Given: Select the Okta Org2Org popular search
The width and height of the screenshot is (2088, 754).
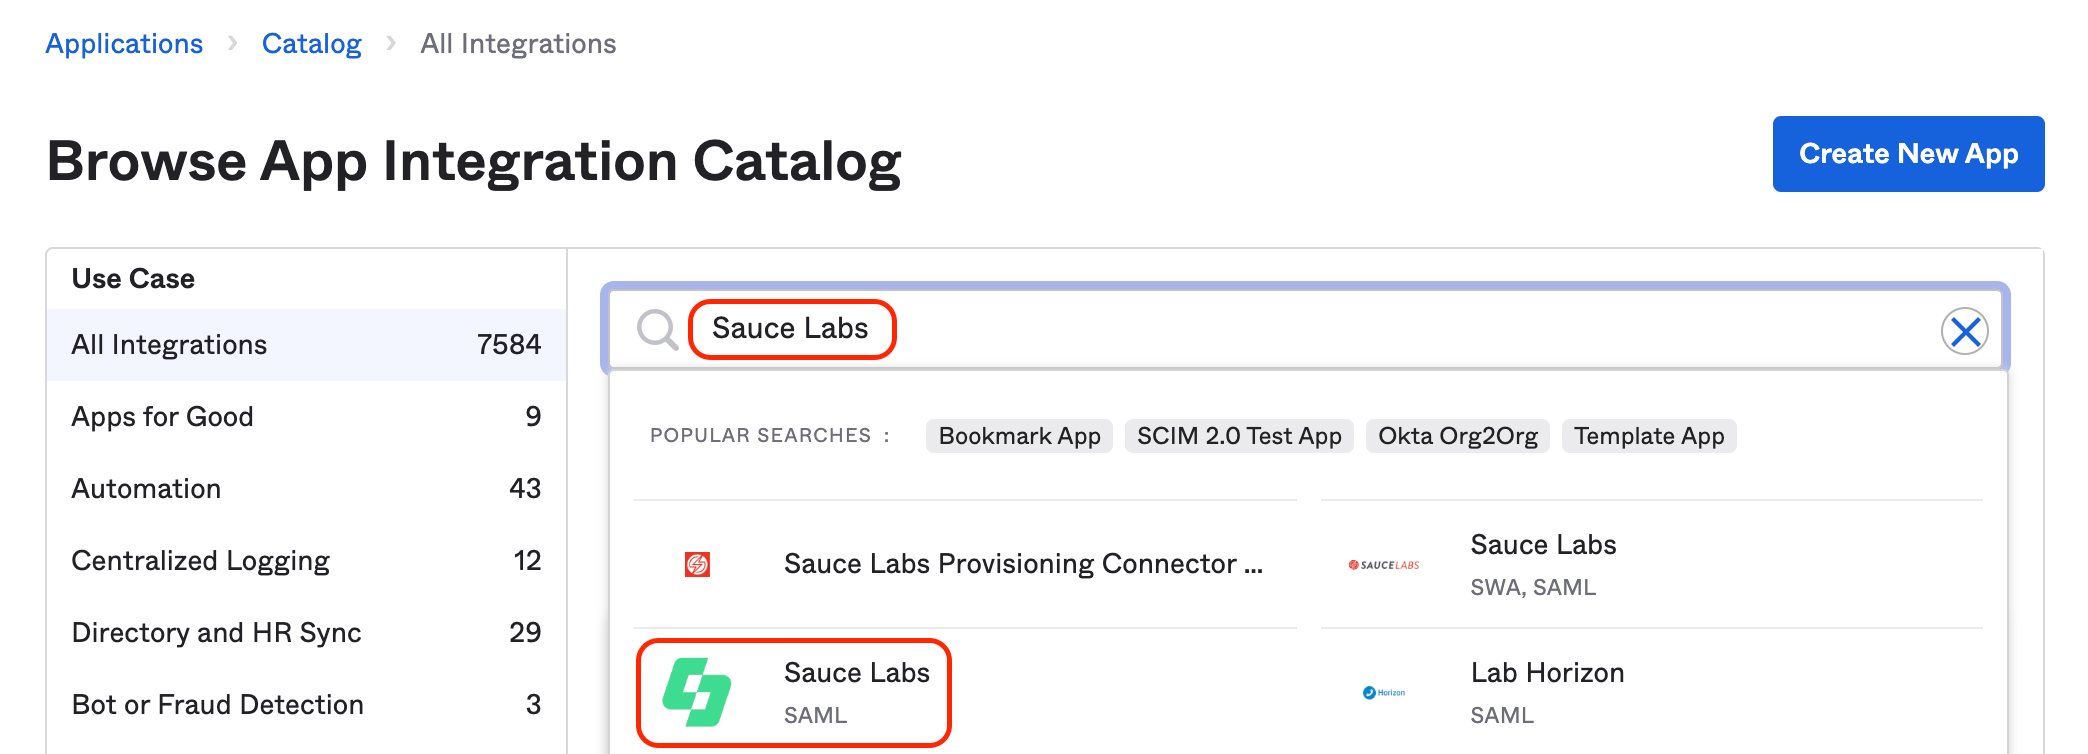Looking at the screenshot, I should (x=1457, y=435).
